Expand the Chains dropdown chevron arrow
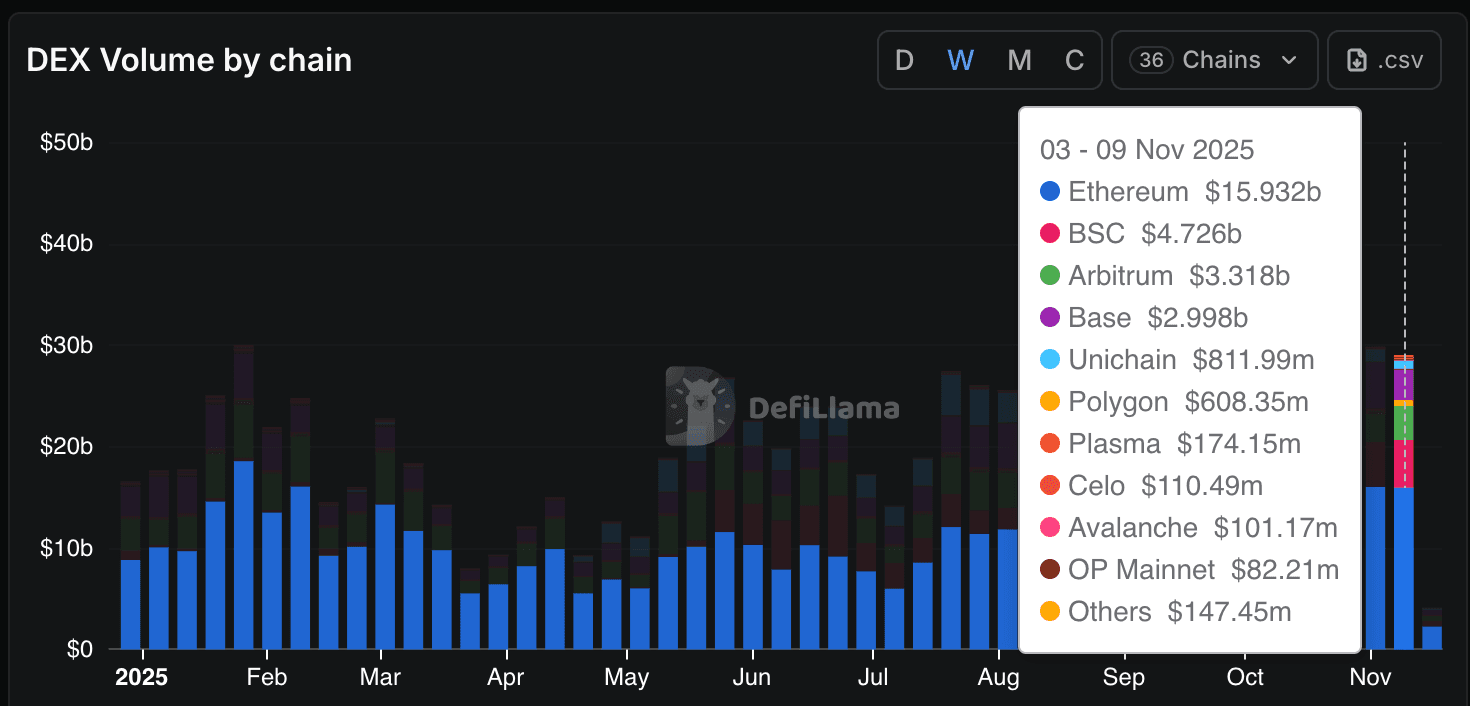 point(1289,61)
